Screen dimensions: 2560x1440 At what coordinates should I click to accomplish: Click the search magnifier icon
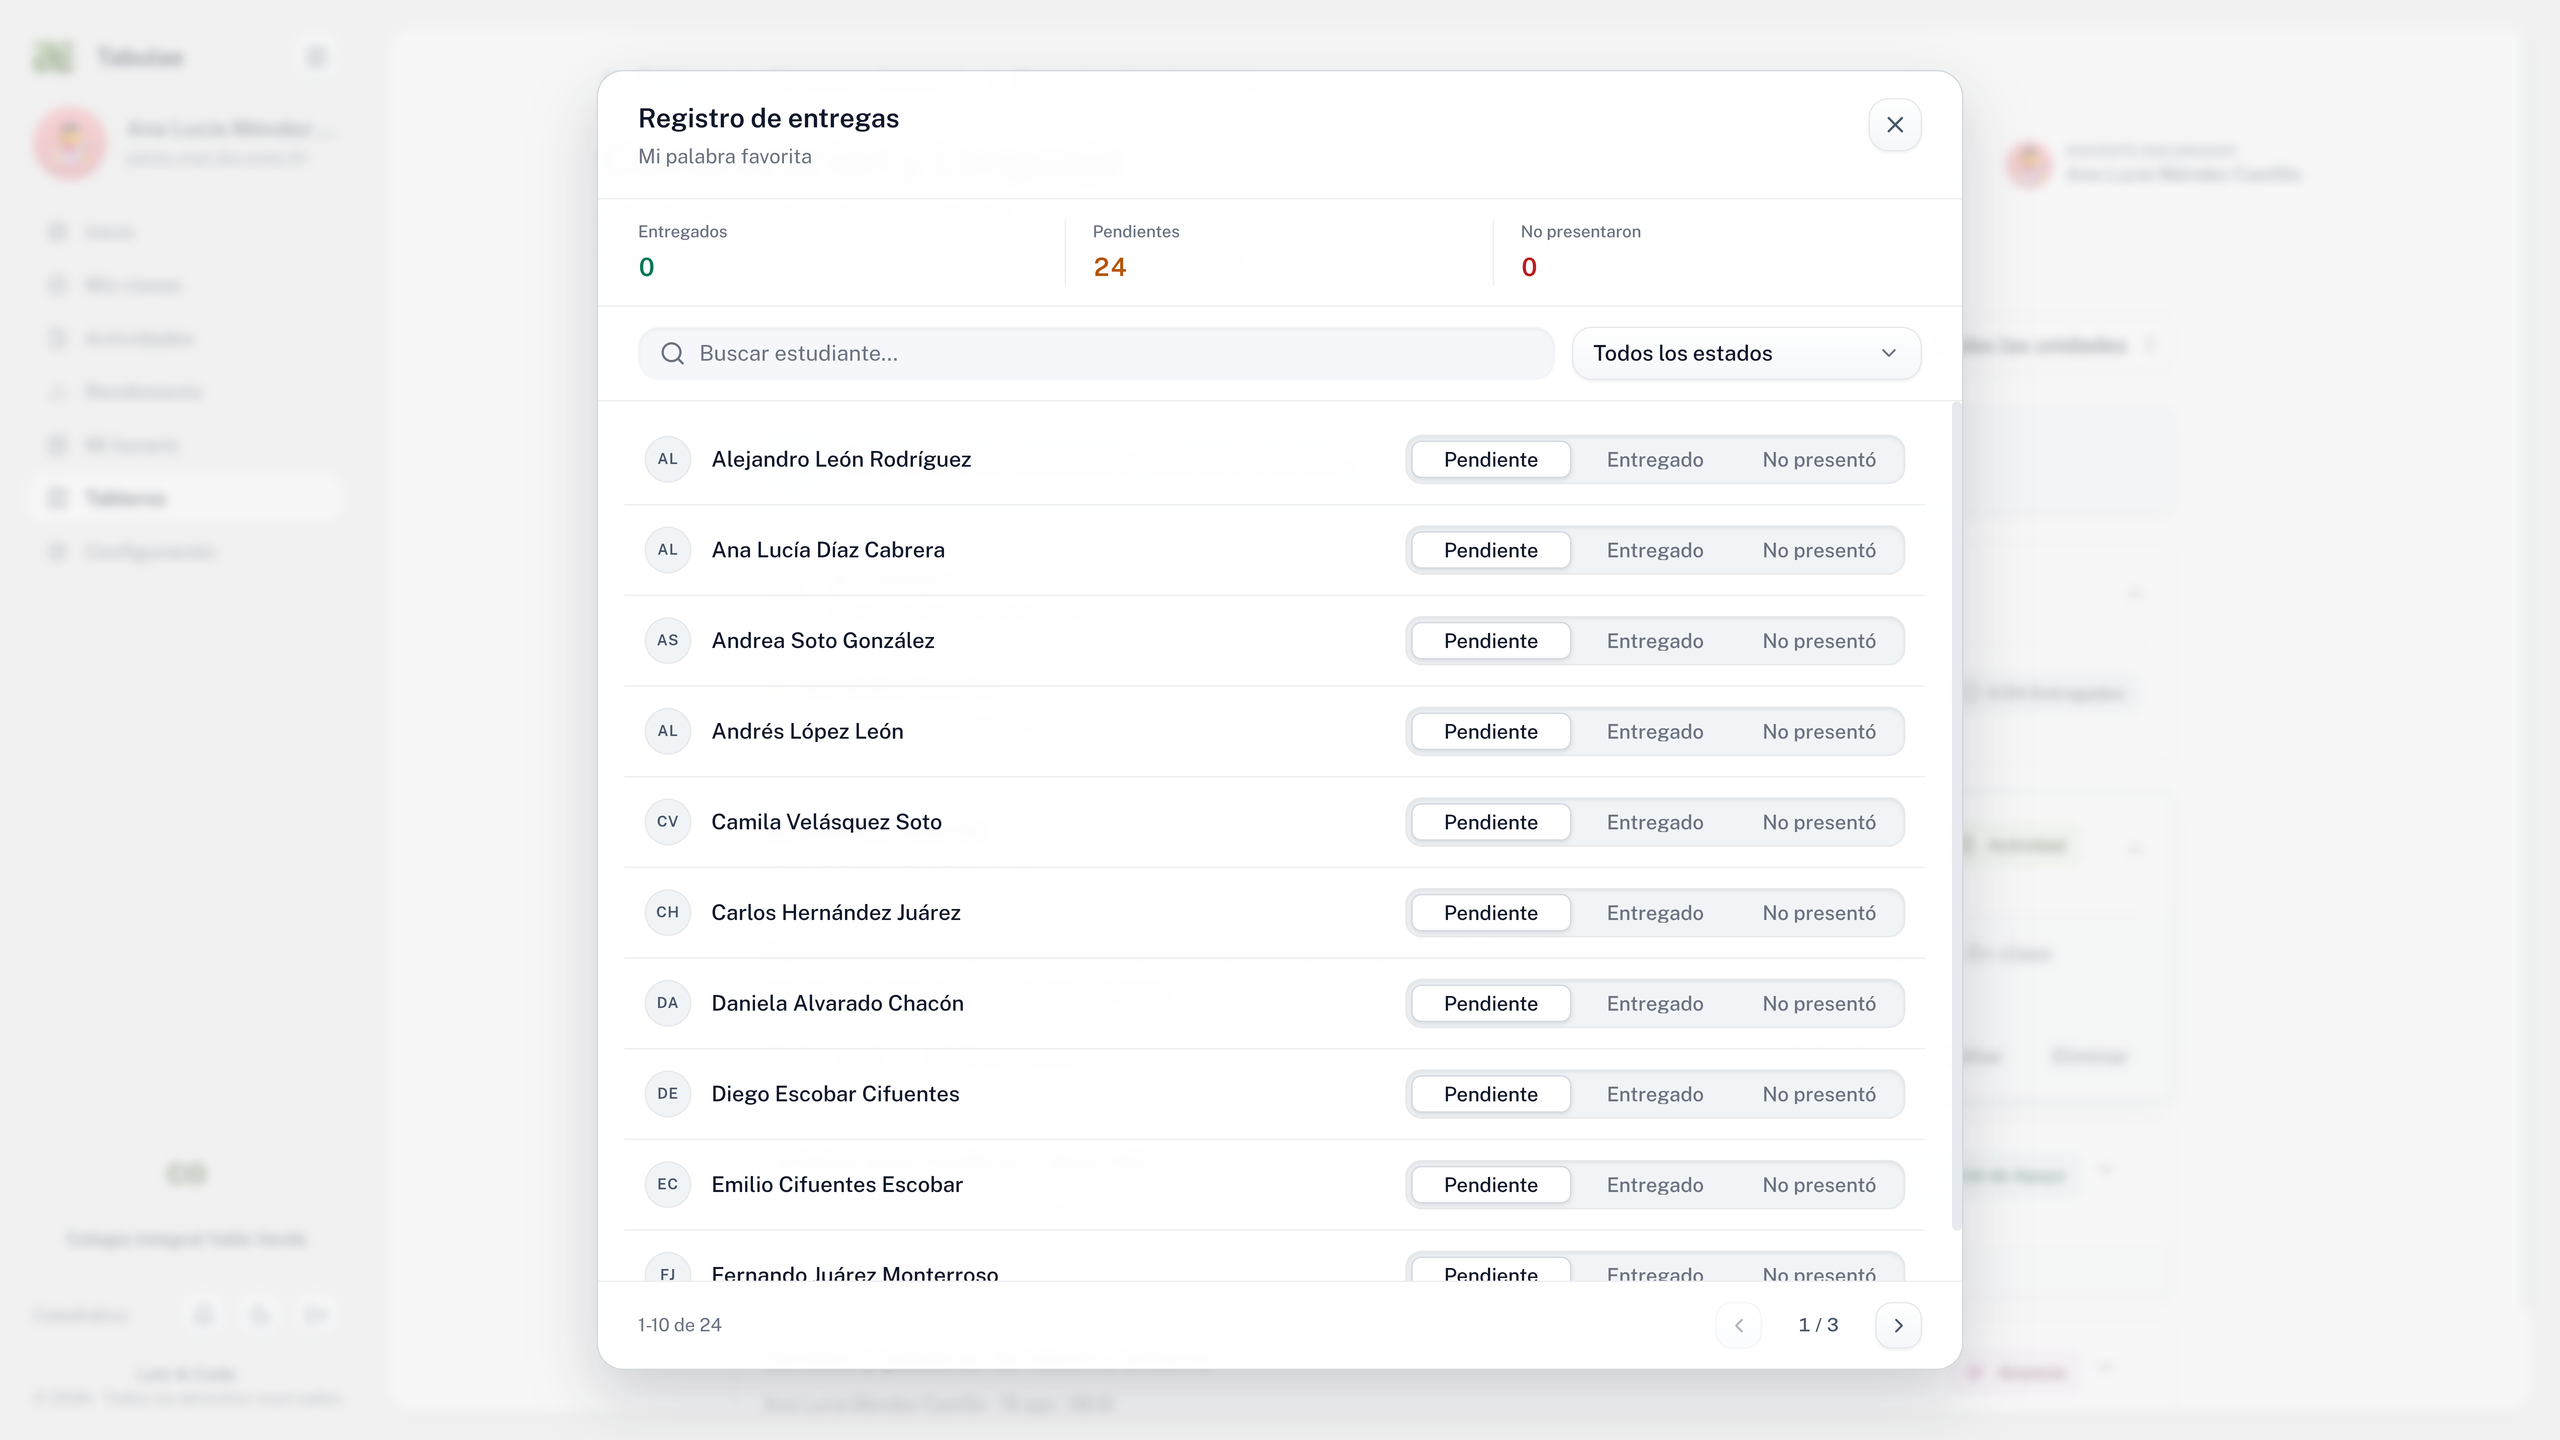click(x=673, y=353)
